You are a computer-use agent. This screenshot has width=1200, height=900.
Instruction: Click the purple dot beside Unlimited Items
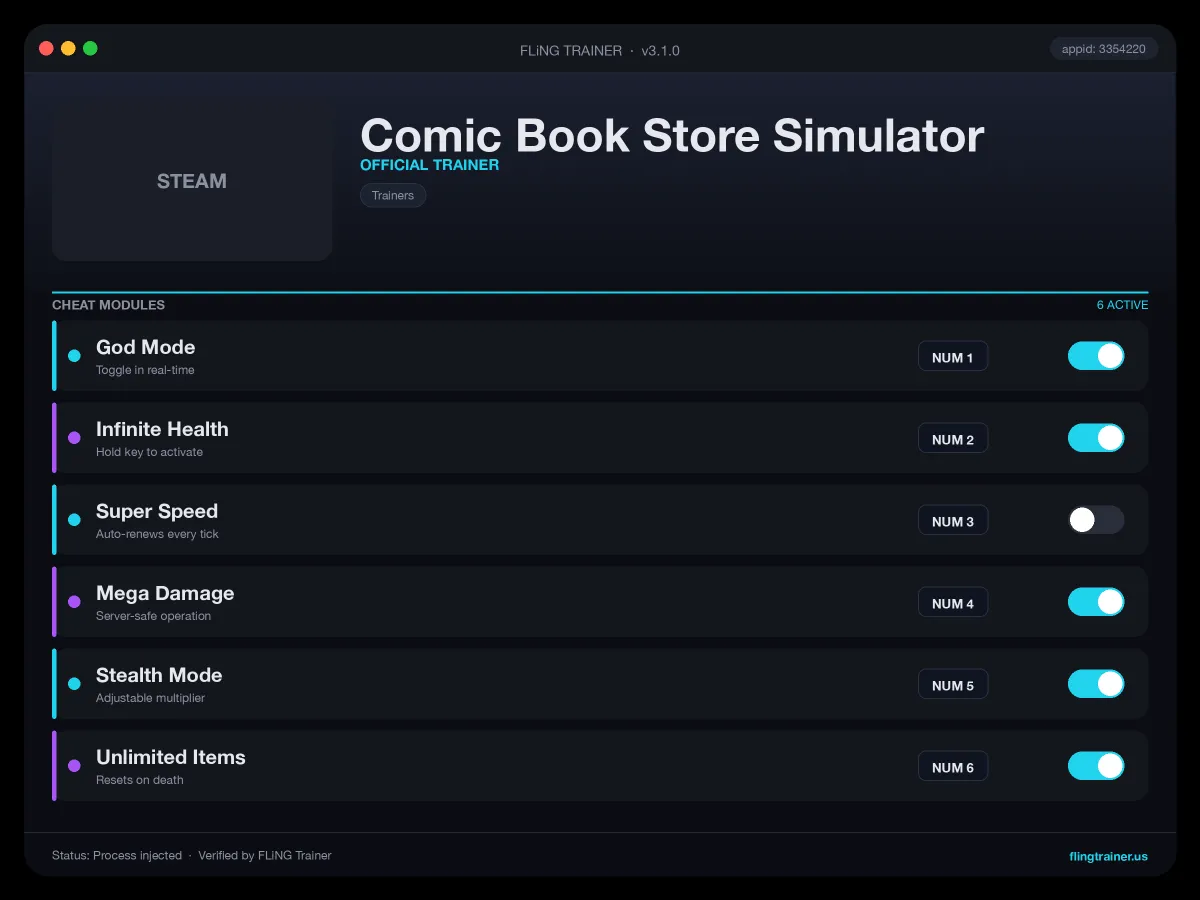click(x=74, y=766)
